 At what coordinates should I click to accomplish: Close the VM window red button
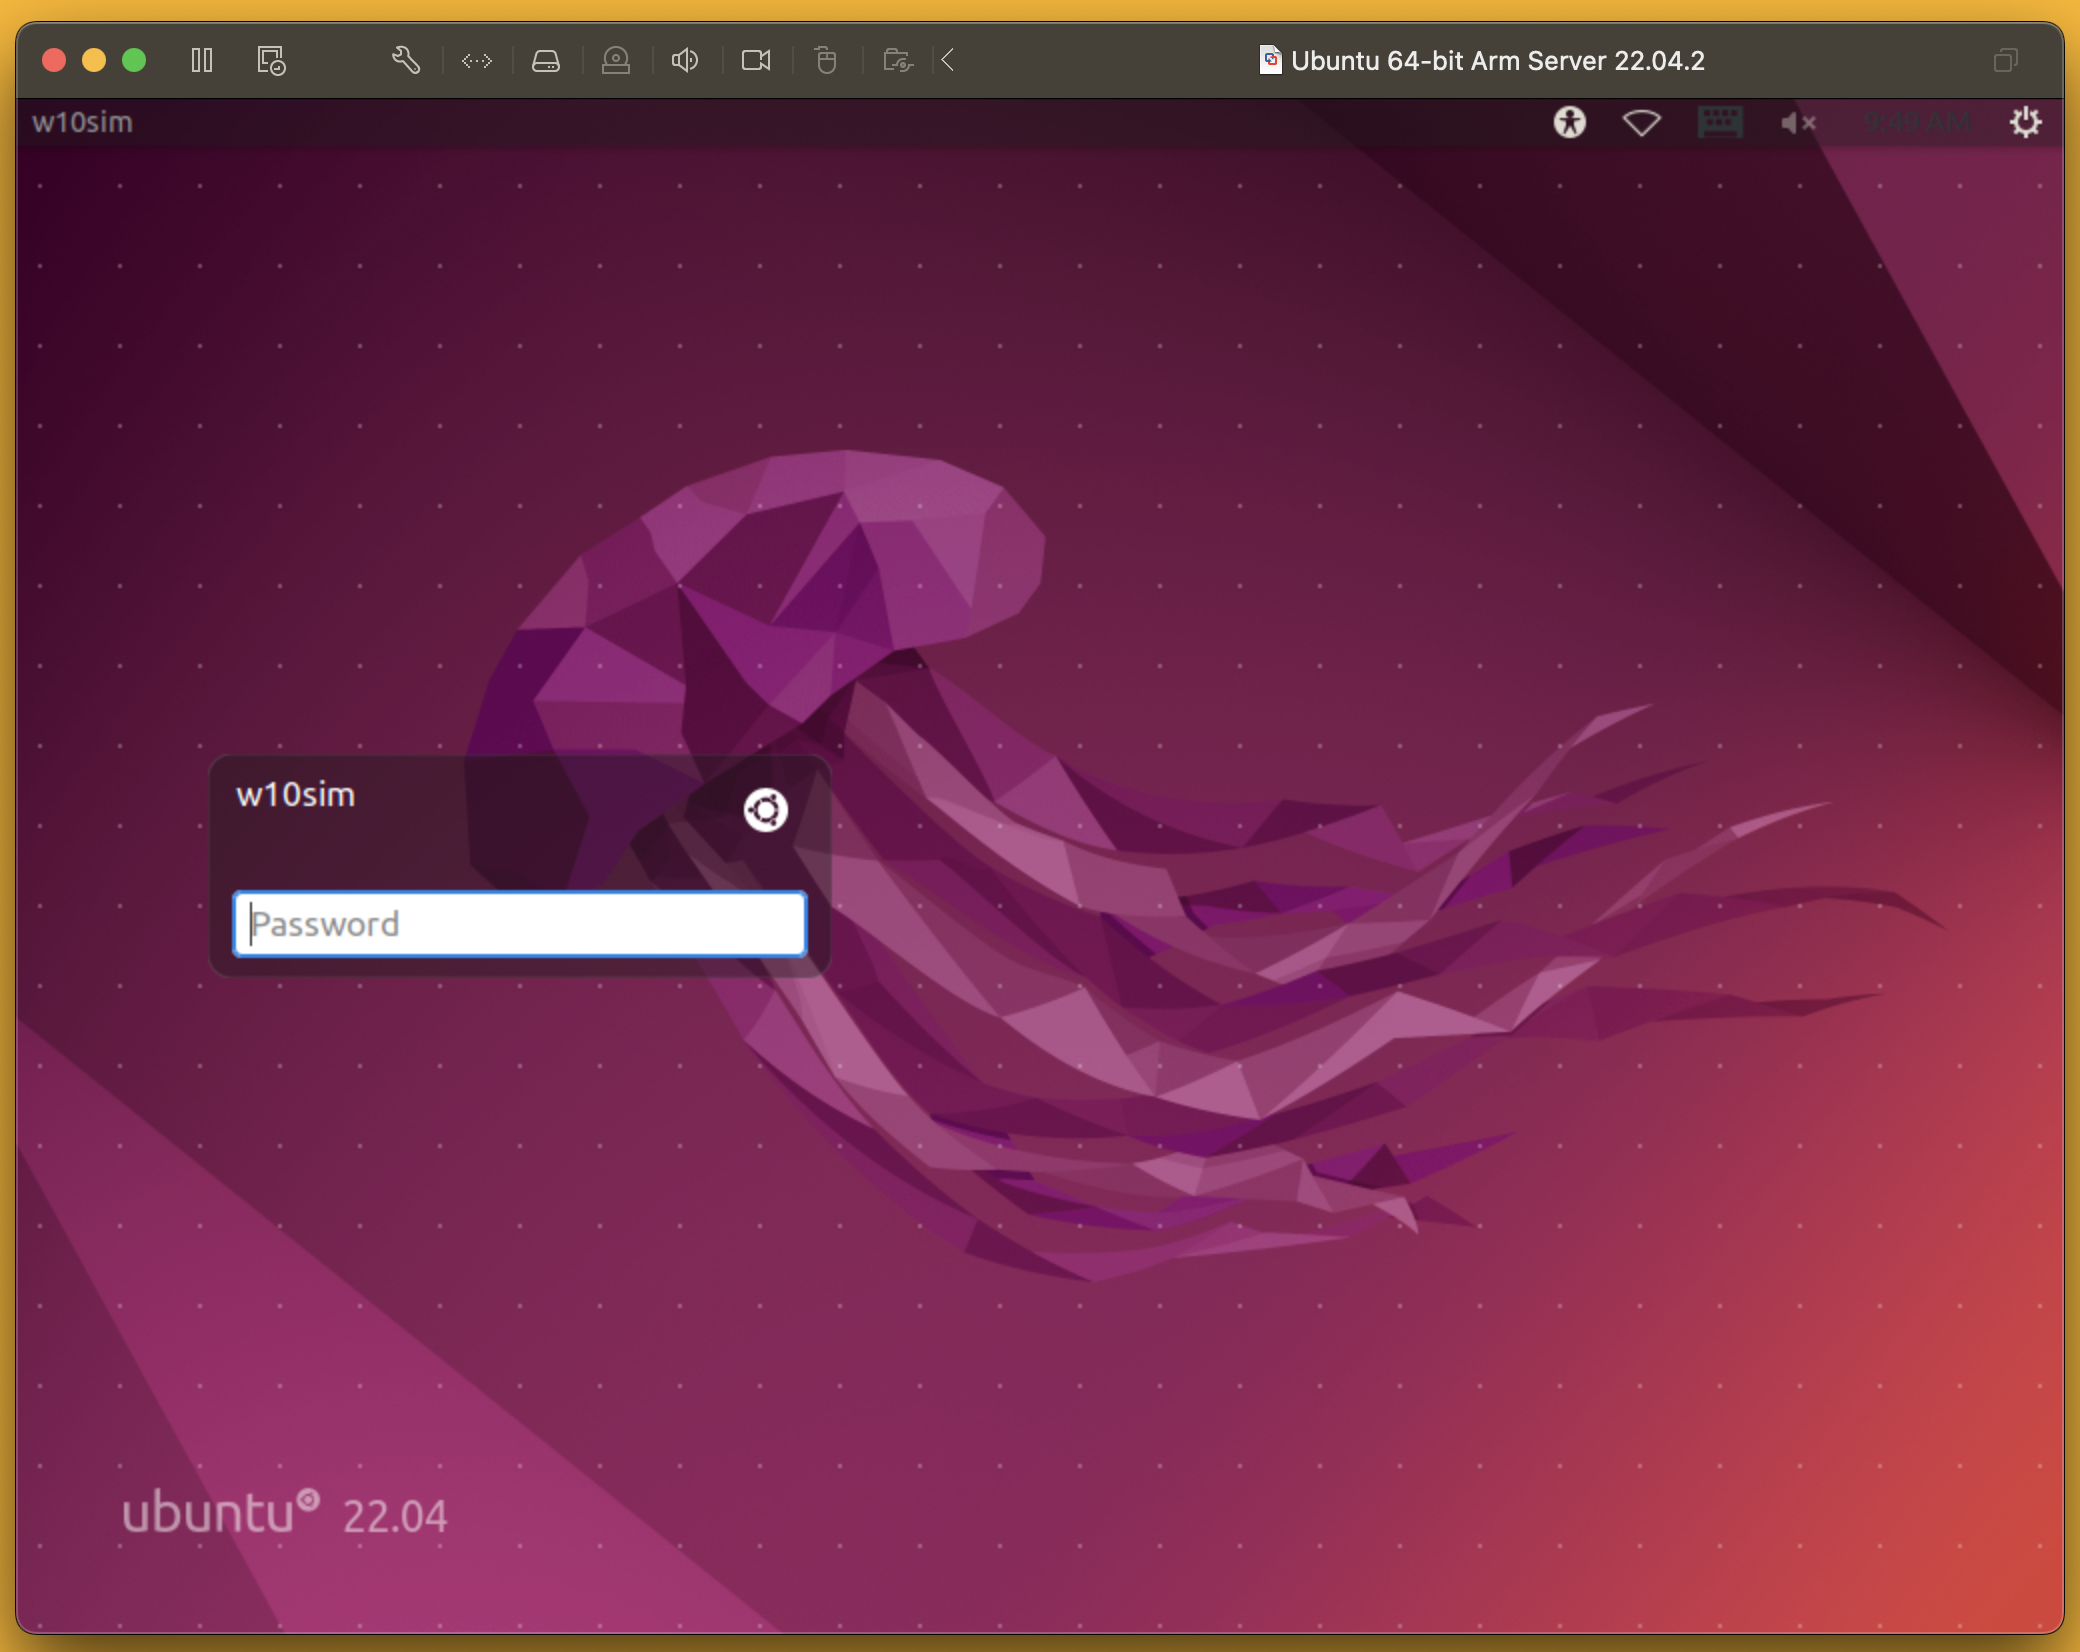tap(54, 60)
